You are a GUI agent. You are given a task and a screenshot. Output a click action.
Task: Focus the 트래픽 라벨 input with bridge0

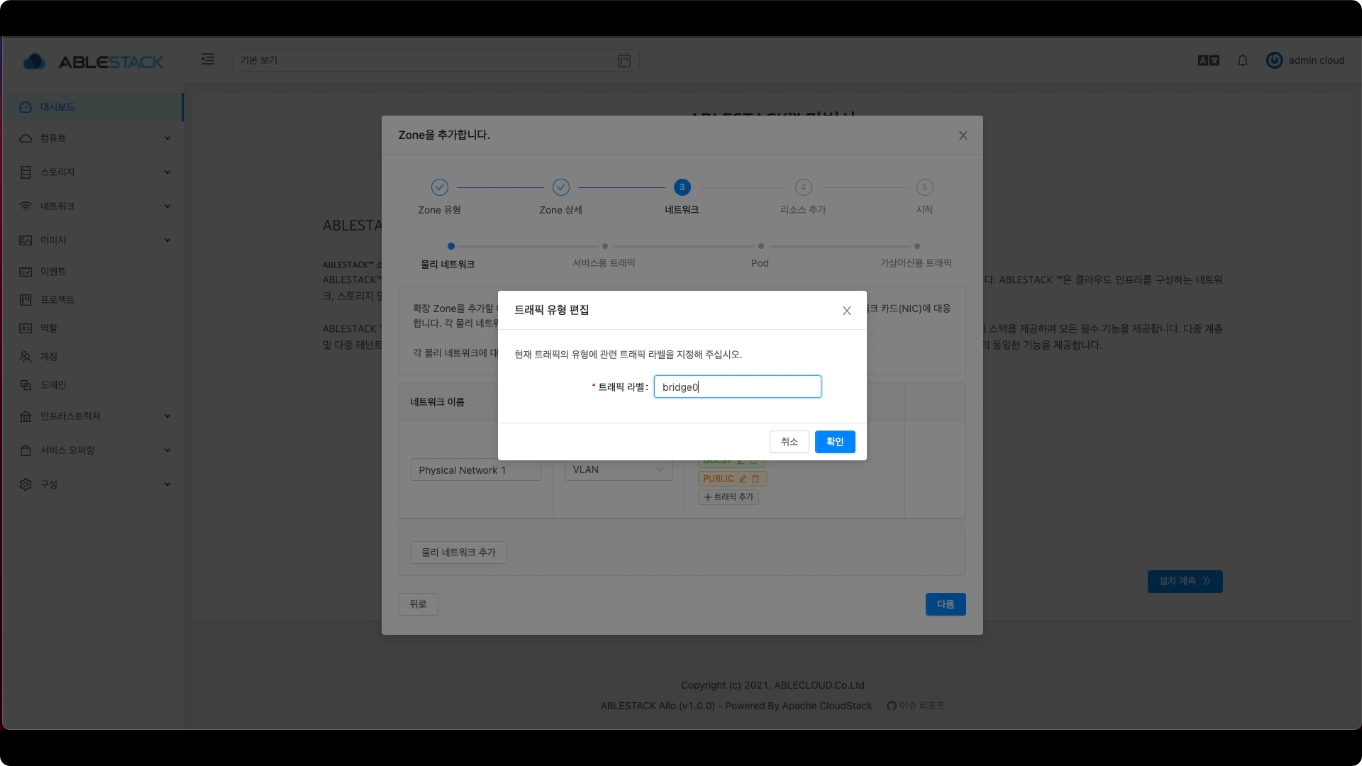[x=738, y=387]
